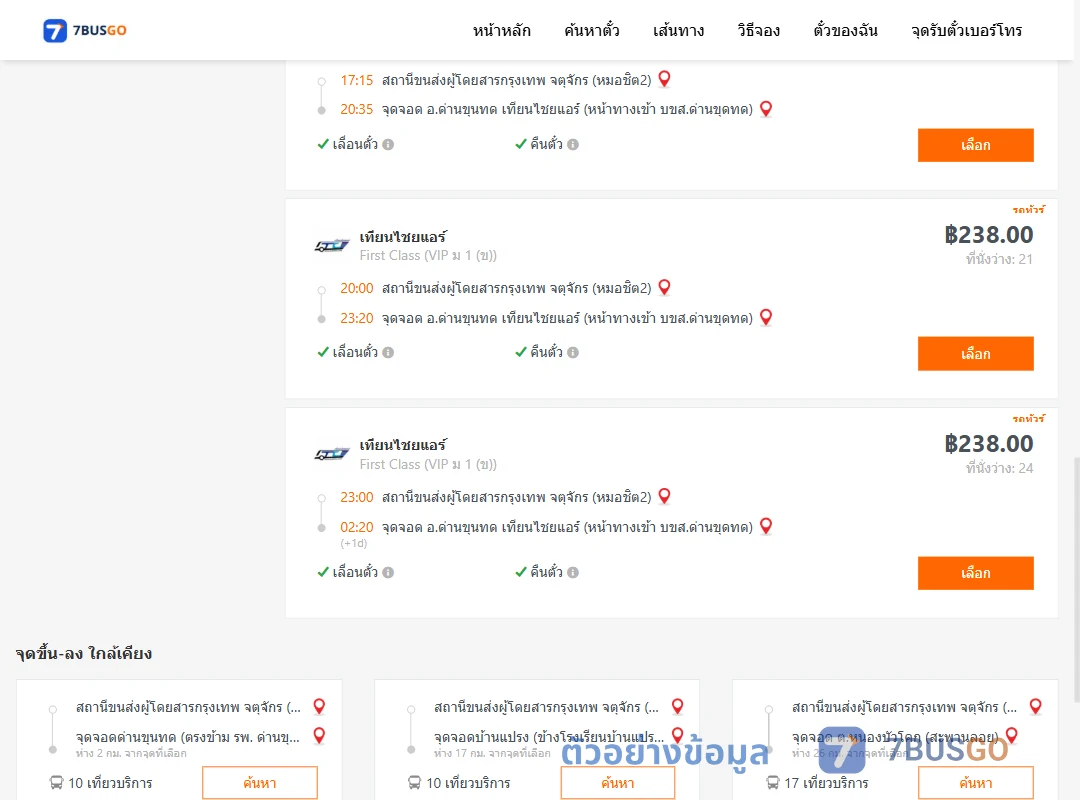
Task: Click bus operator logo on 20:00 trip card
Action: click(x=332, y=245)
